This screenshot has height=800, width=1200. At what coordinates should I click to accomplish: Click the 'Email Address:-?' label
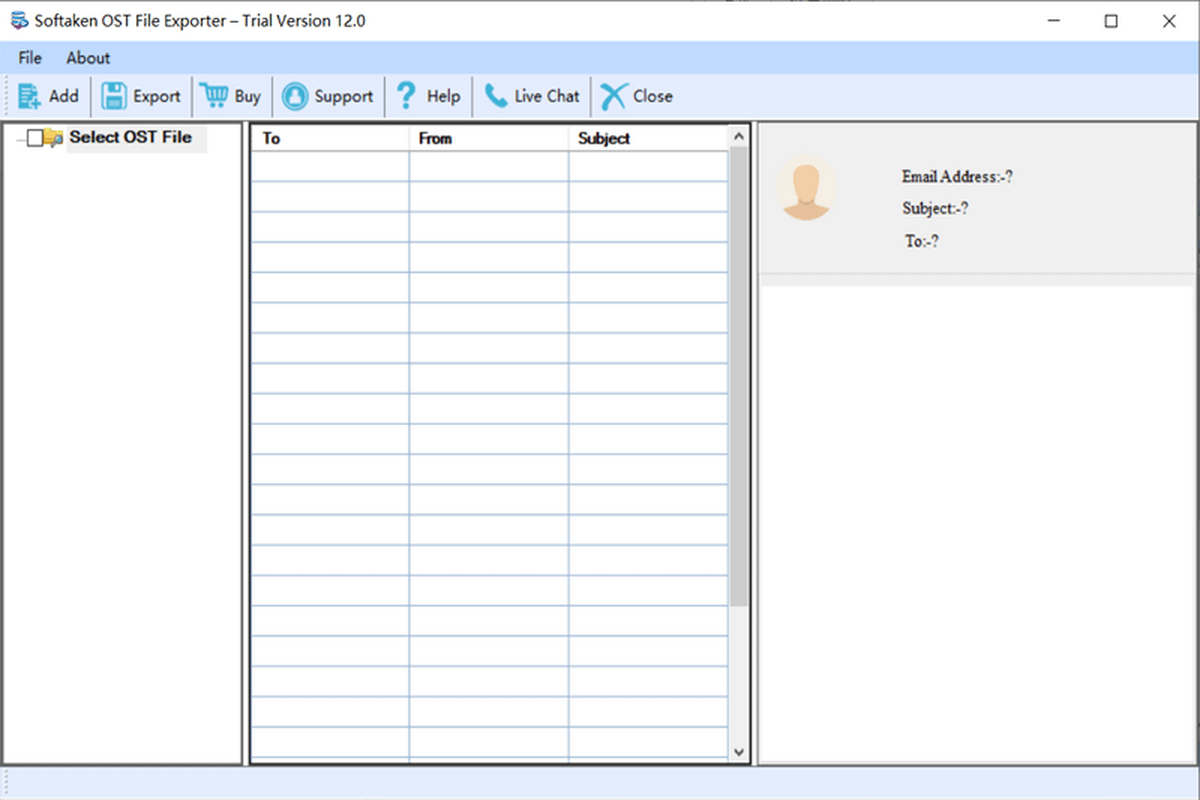point(958,177)
